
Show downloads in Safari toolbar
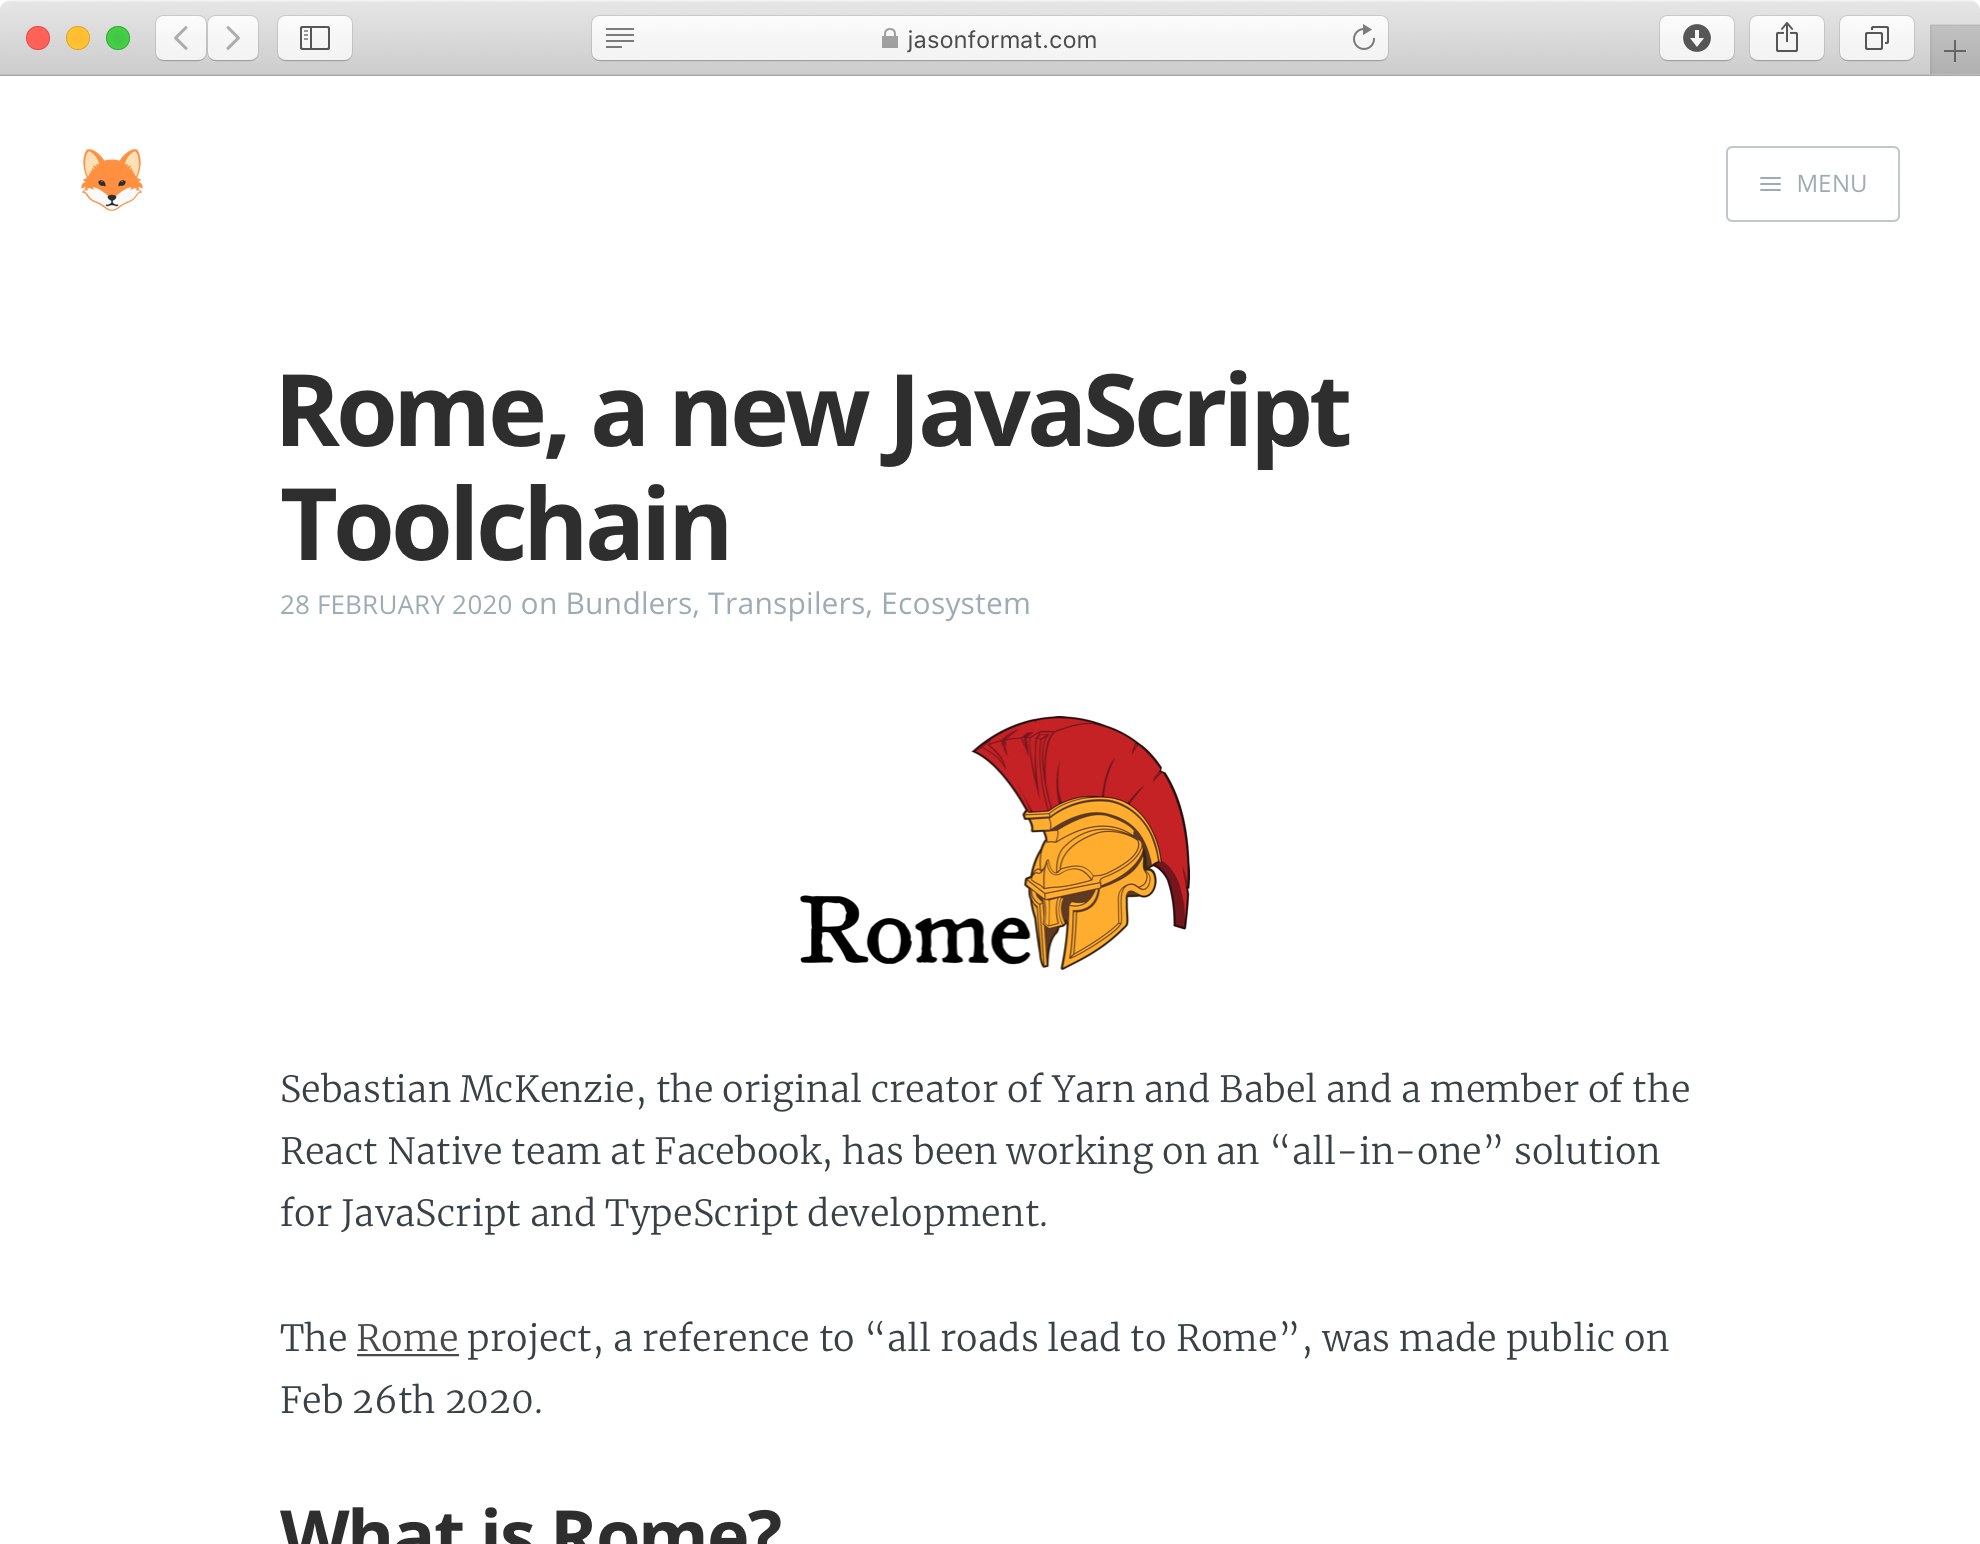(x=1697, y=39)
